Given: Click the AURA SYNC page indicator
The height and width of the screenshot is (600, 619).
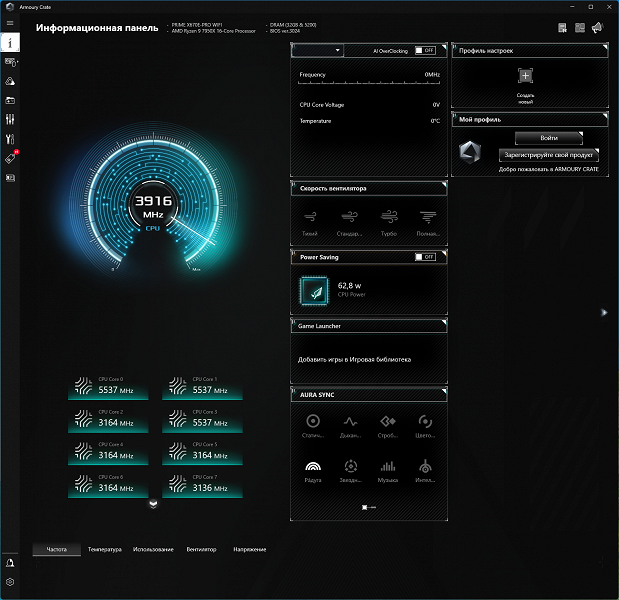Looking at the screenshot, I should pyautogui.click(x=369, y=507).
